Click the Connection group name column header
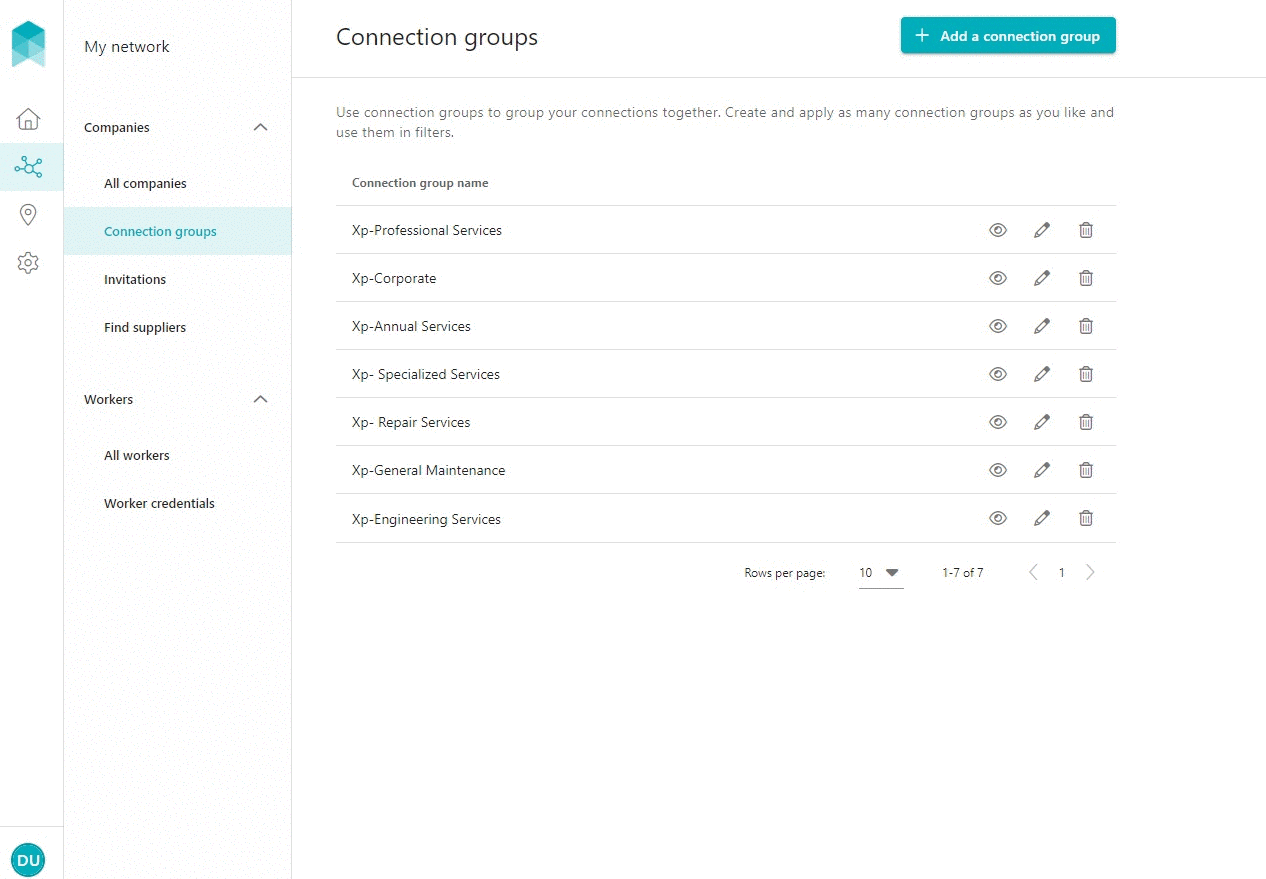Screen dimensions: 1266x879 click(420, 183)
